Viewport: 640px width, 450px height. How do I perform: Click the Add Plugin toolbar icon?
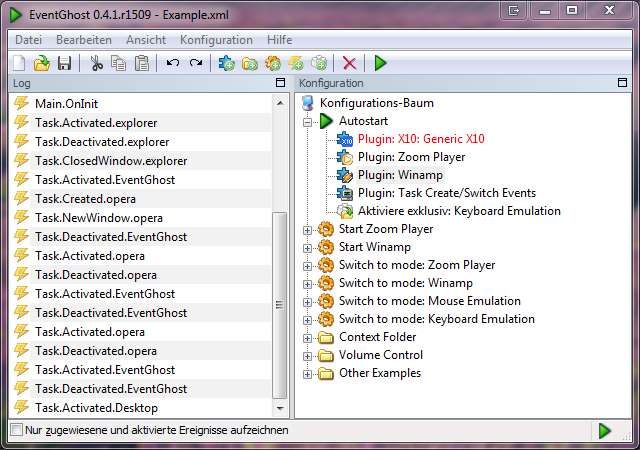227,63
